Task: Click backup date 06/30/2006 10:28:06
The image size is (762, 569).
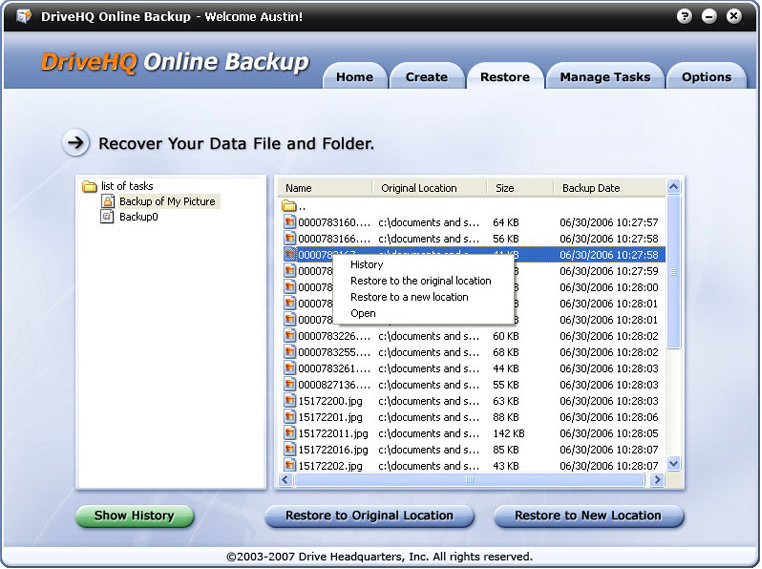Action: pos(609,417)
